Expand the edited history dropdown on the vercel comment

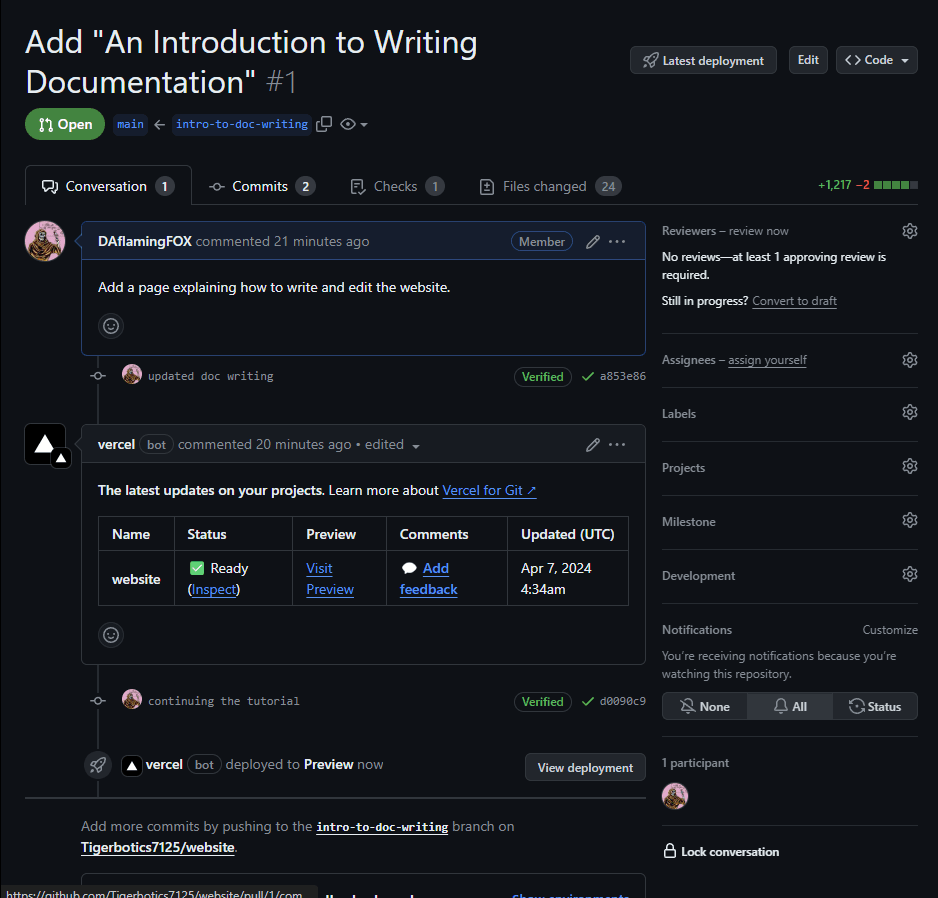tap(416, 446)
